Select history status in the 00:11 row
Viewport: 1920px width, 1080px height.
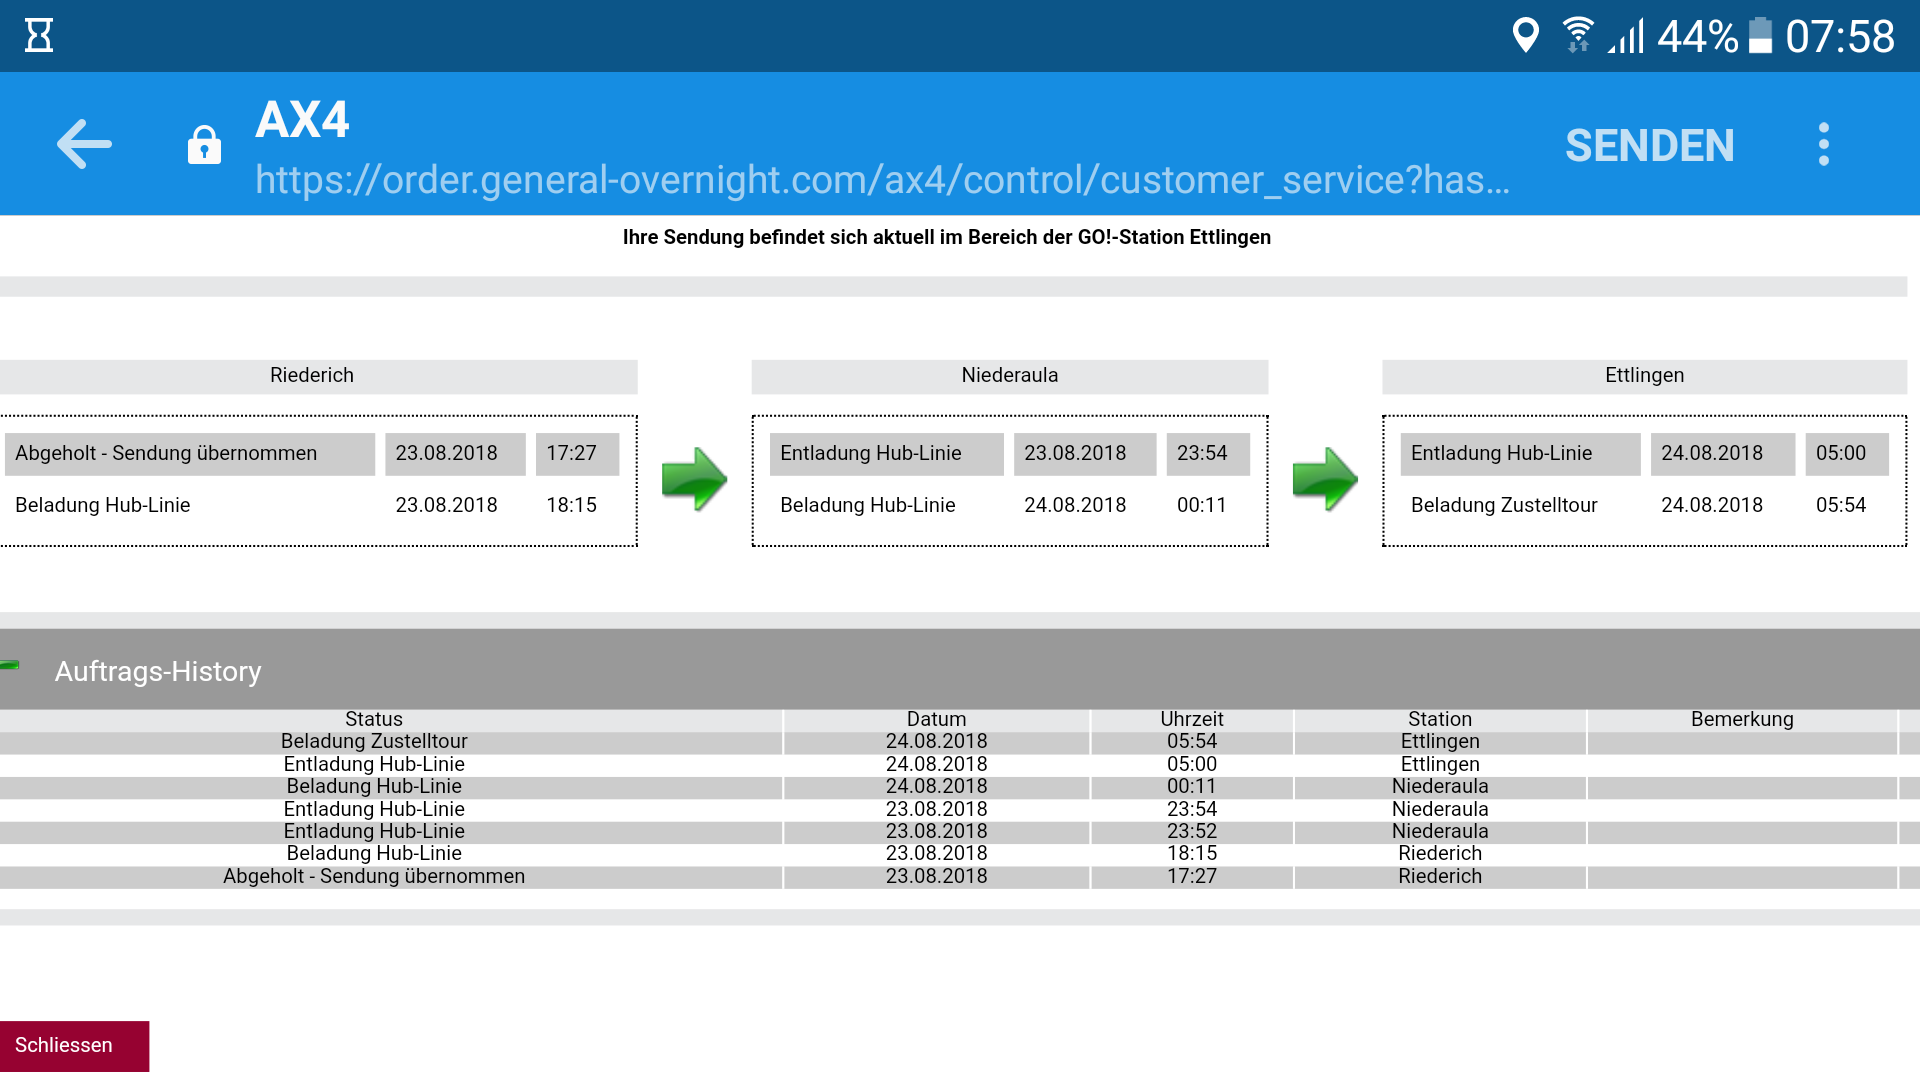coord(374,787)
